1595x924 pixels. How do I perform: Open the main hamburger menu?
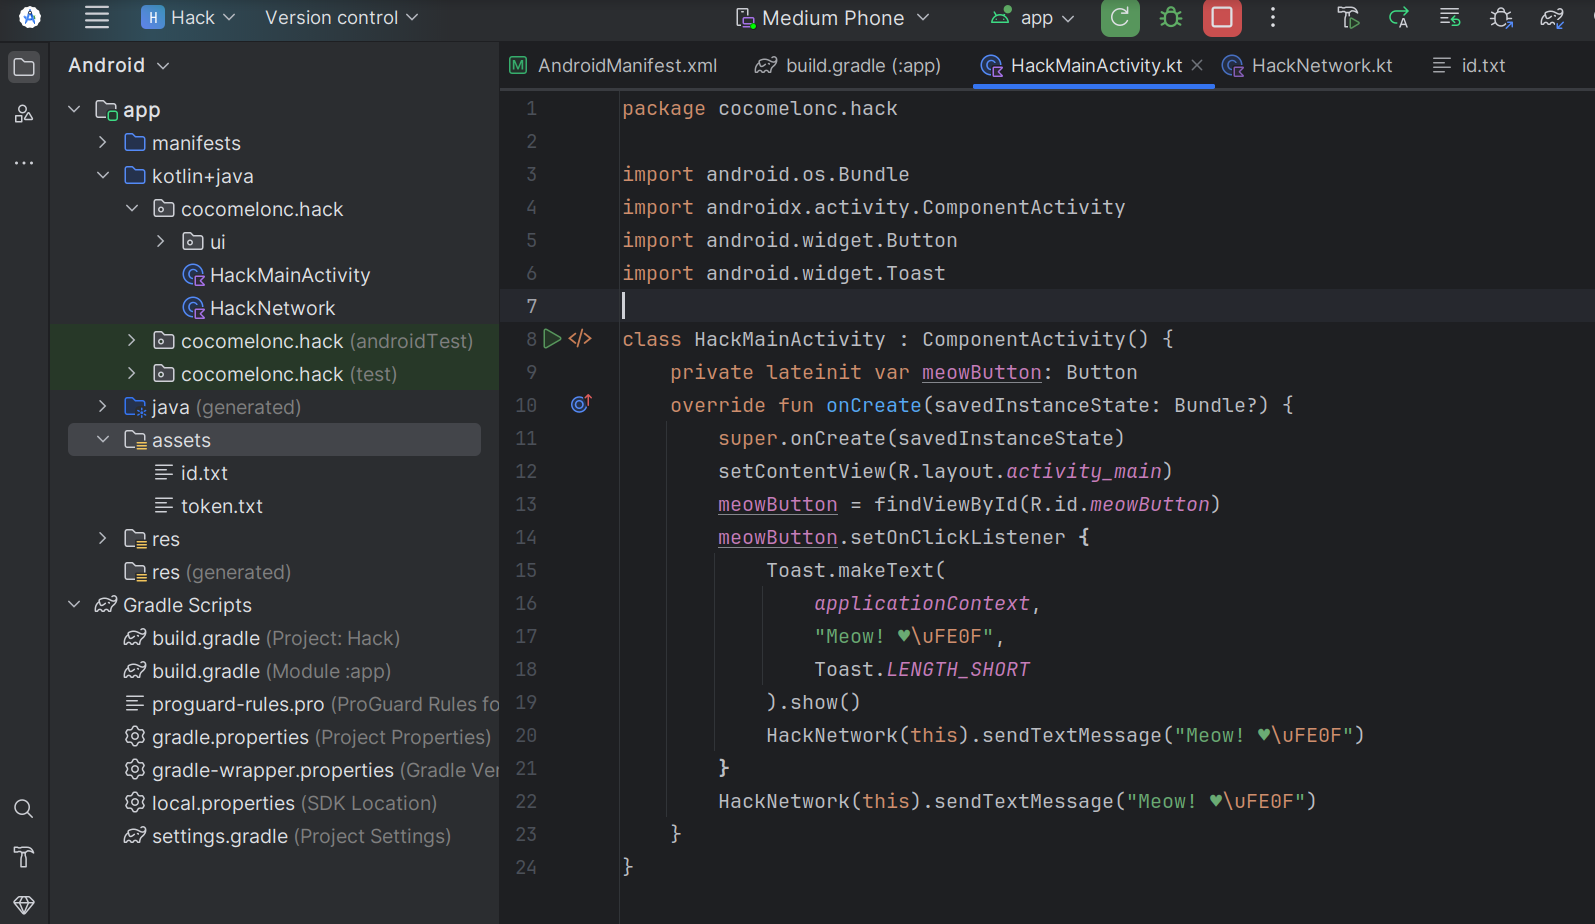pos(97,17)
